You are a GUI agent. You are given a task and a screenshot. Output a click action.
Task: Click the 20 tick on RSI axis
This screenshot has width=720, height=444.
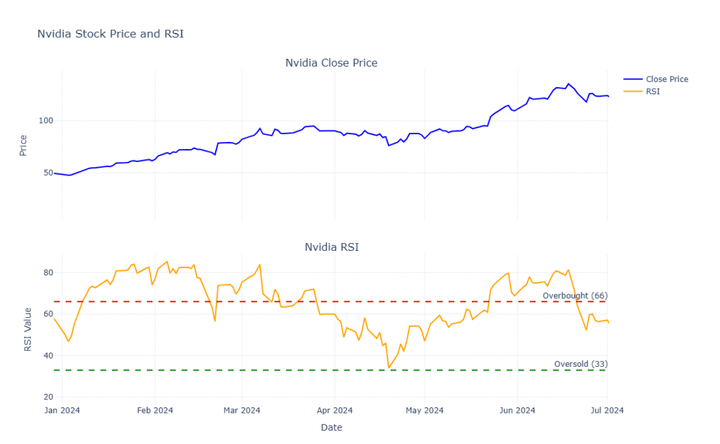click(46, 397)
